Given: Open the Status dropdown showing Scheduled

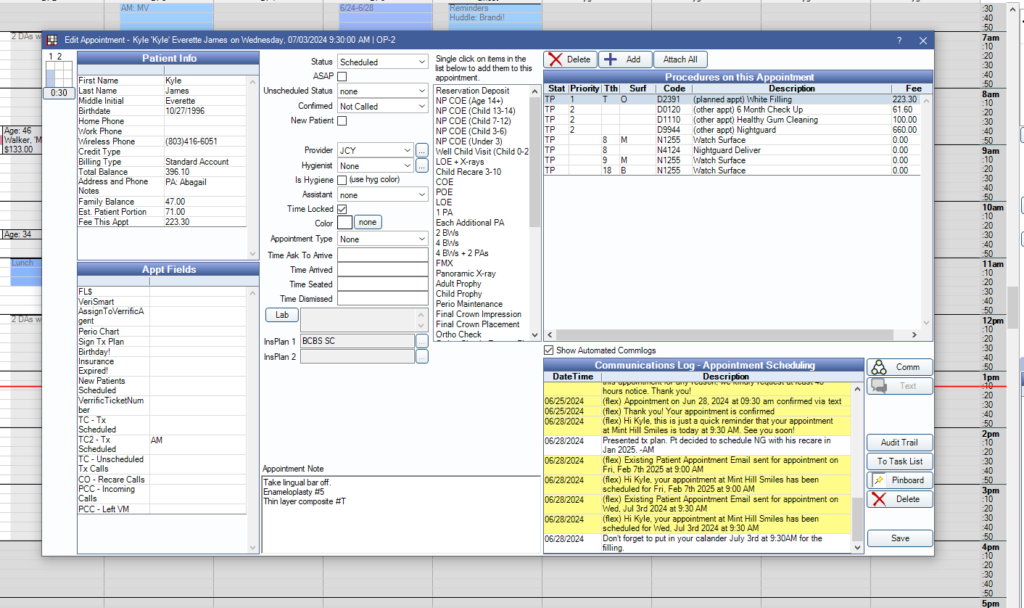Looking at the screenshot, I should tap(383, 62).
